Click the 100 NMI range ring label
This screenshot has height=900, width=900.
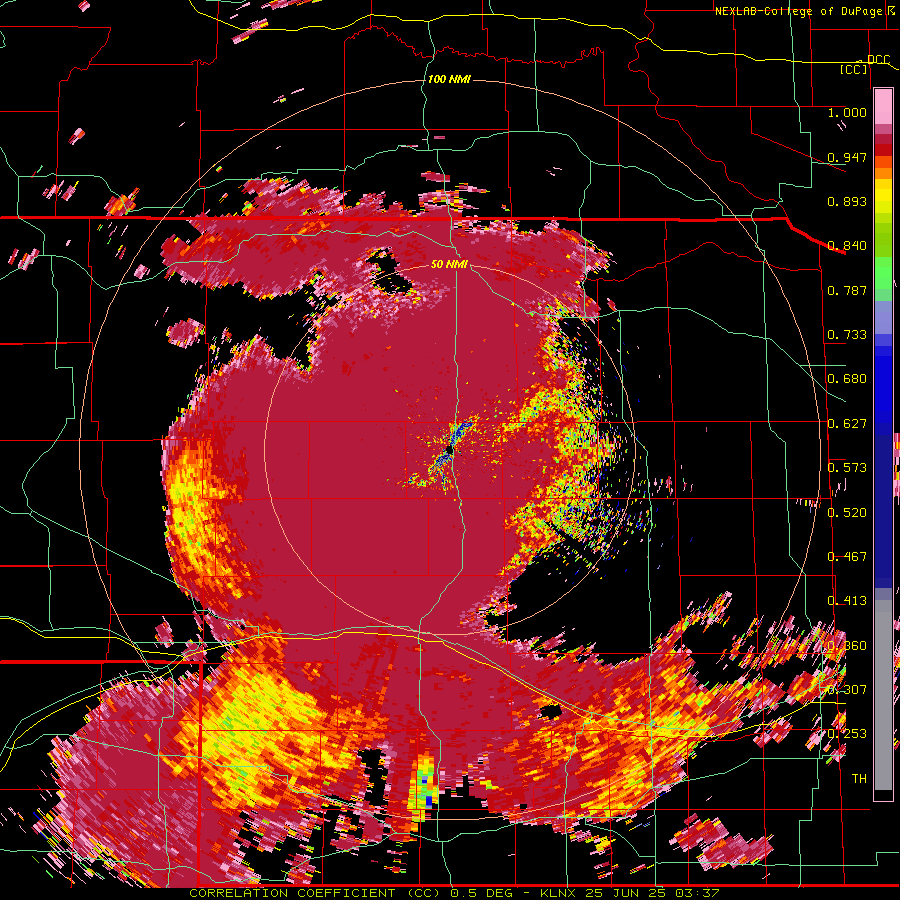tap(449, 79)
